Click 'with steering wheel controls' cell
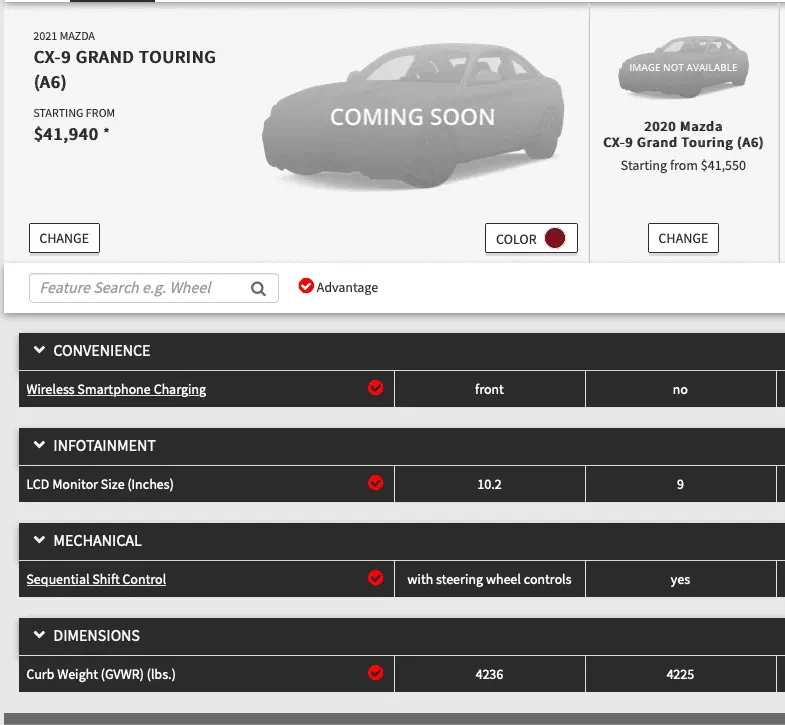Image resolution: width=785 pixels, height=725 pixels. [x=489, y=579]
